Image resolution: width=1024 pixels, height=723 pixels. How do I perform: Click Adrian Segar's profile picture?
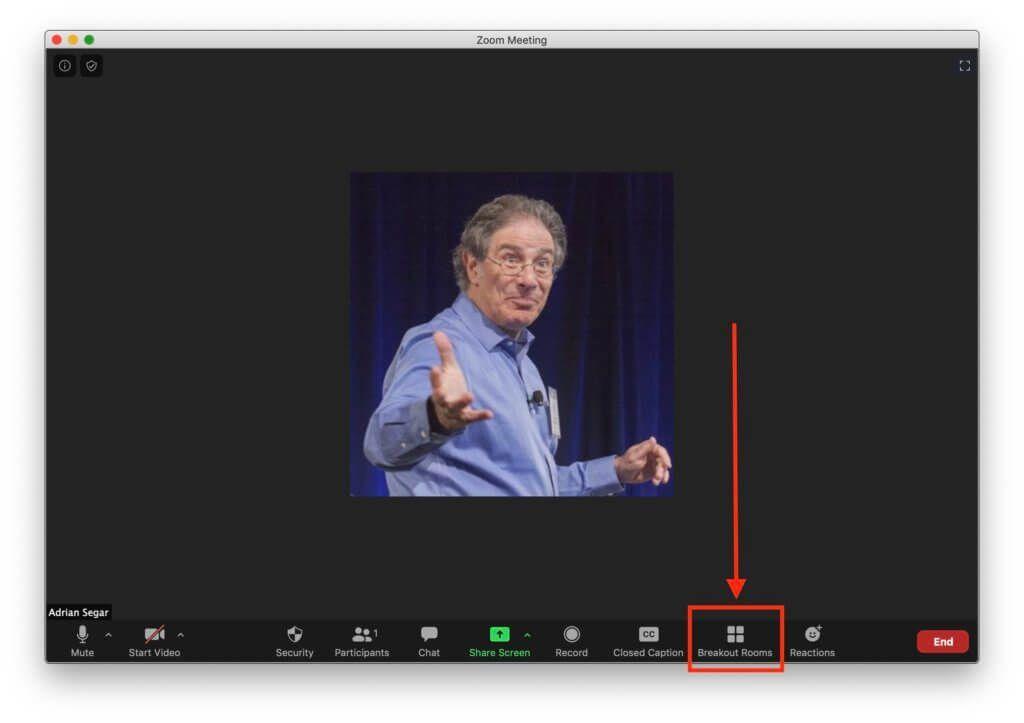512,334
